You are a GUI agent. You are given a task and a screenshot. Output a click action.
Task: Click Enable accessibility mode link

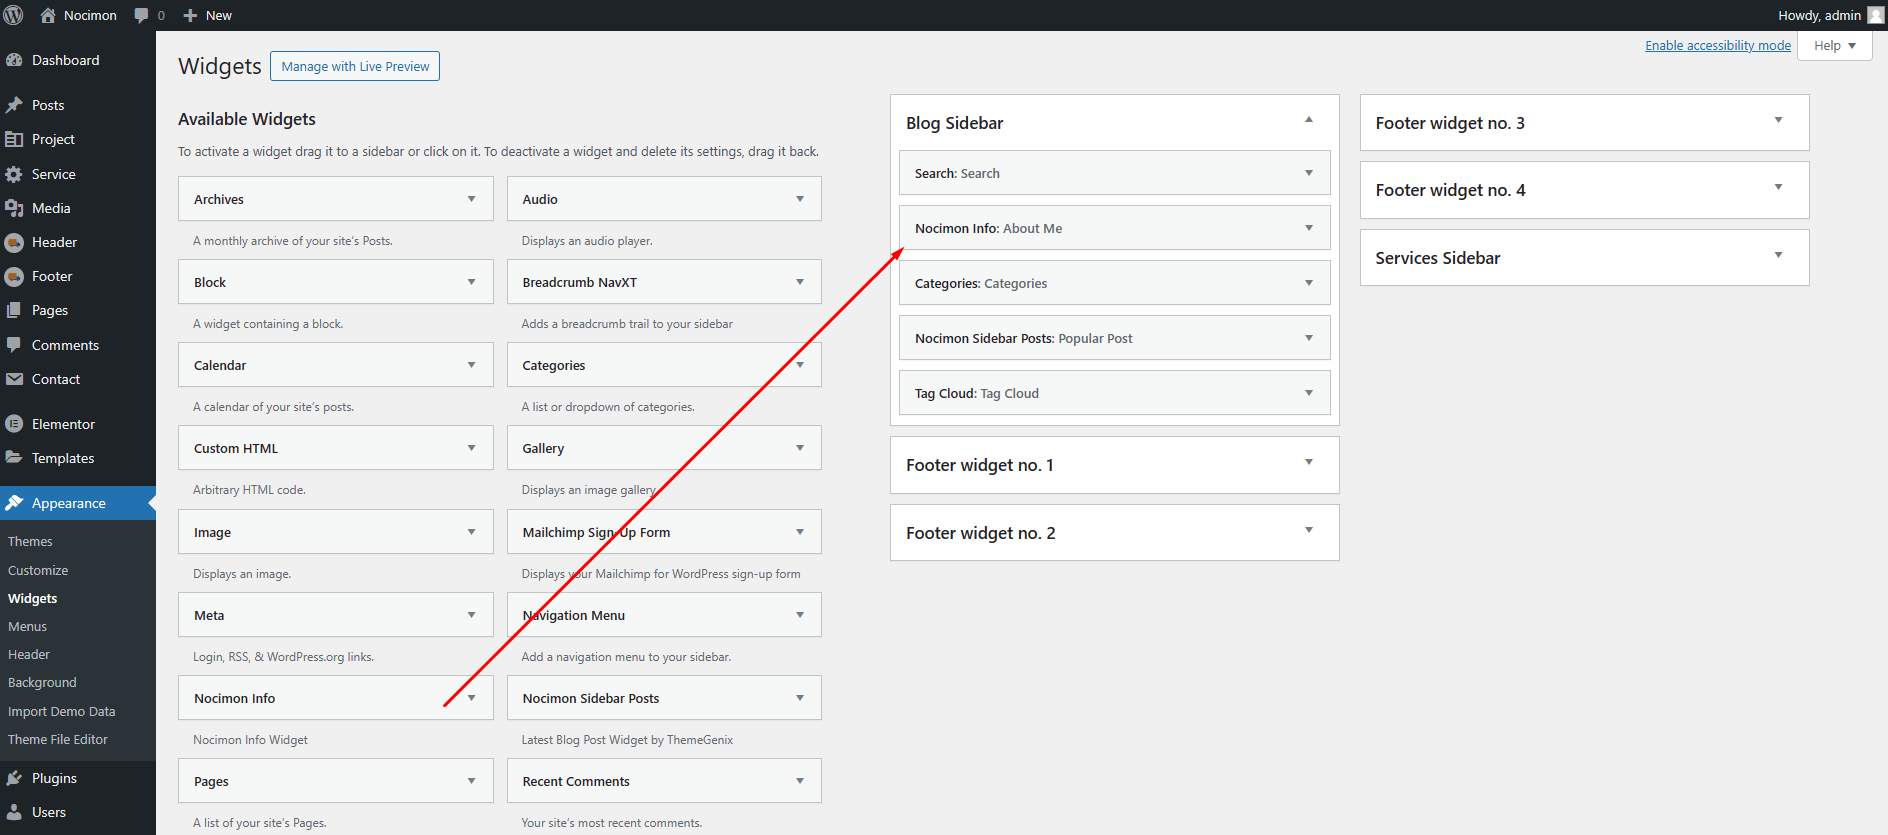tap(1718, 45)
